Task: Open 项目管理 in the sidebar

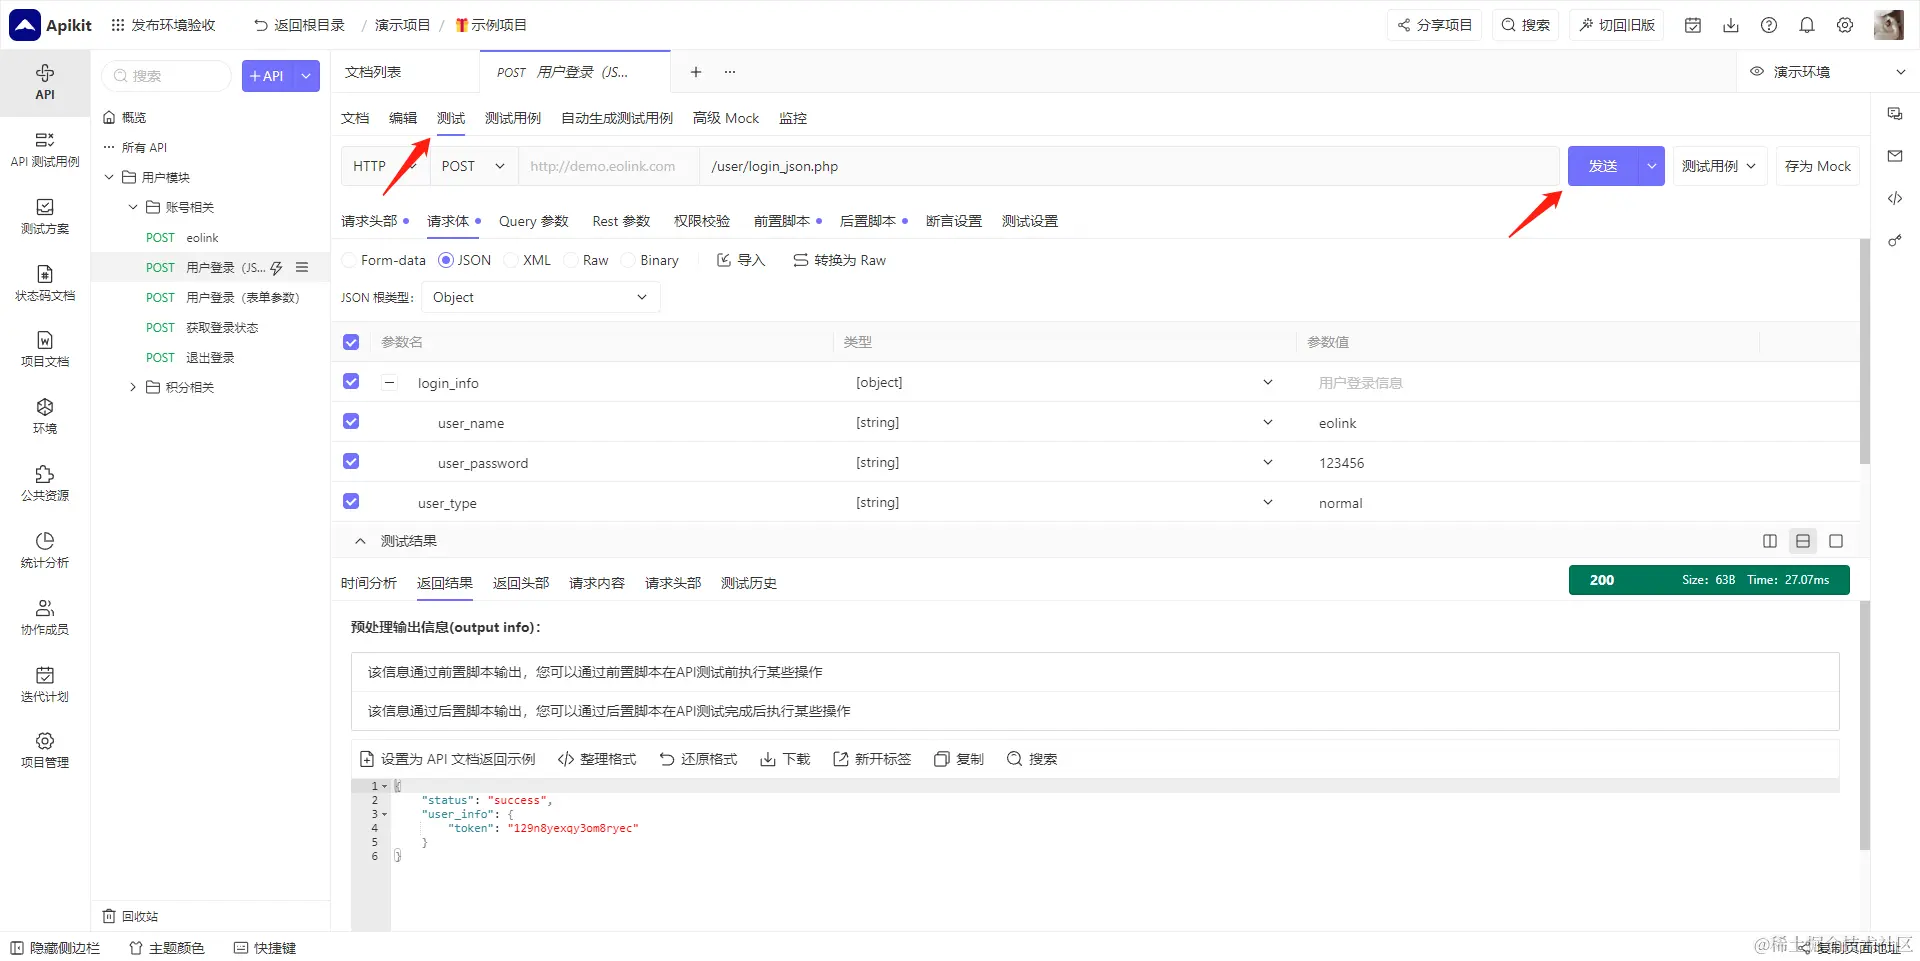Action: 45,751
